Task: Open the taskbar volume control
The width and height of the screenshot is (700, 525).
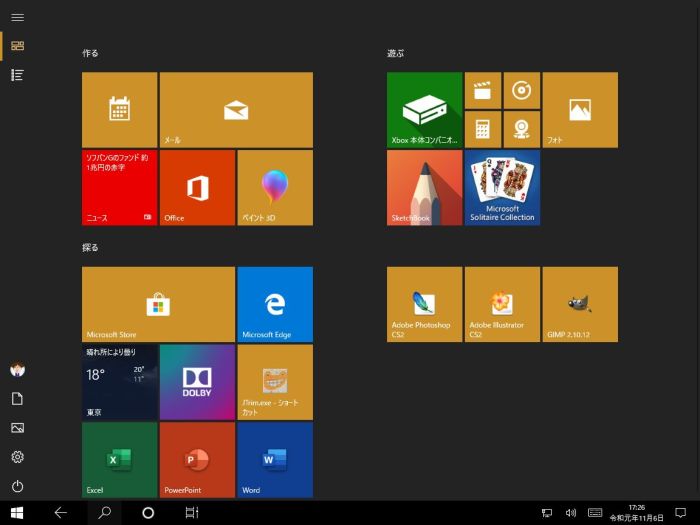Action: (x=570, y=512)
